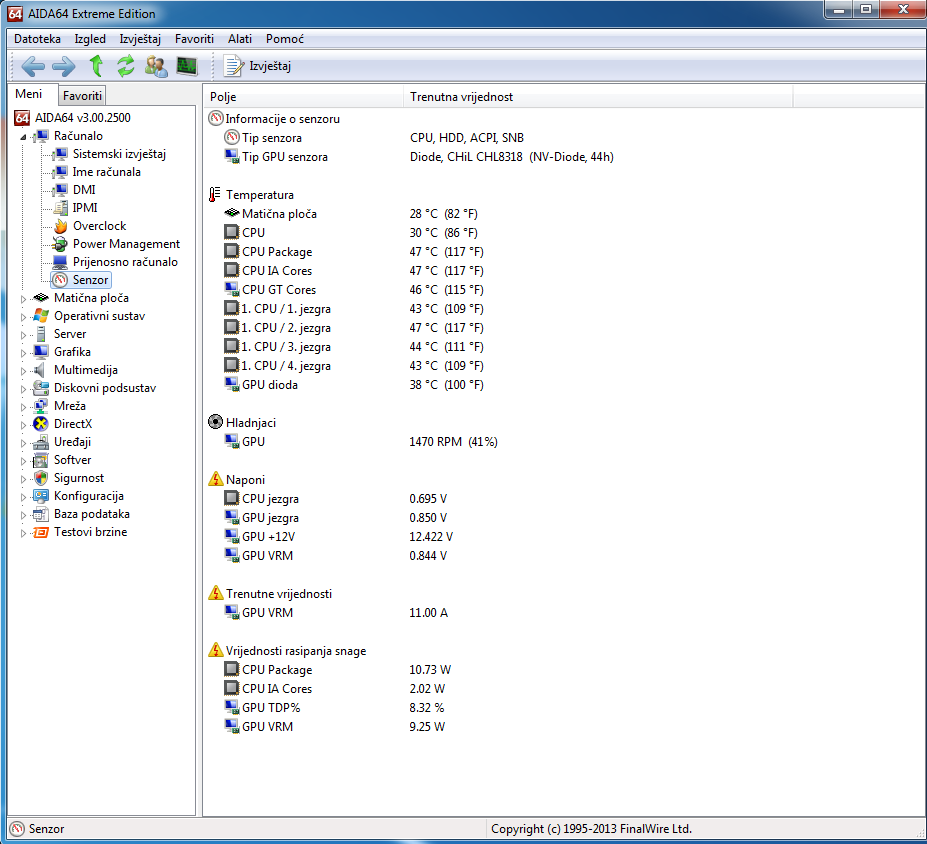Click the Diskovni podsustav drive icon

(41, 388)
